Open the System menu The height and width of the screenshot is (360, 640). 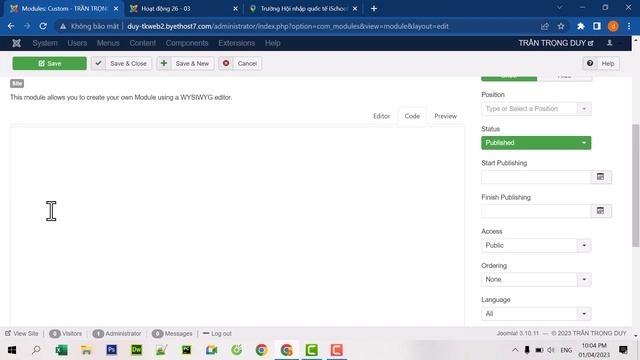click(45, 43)
